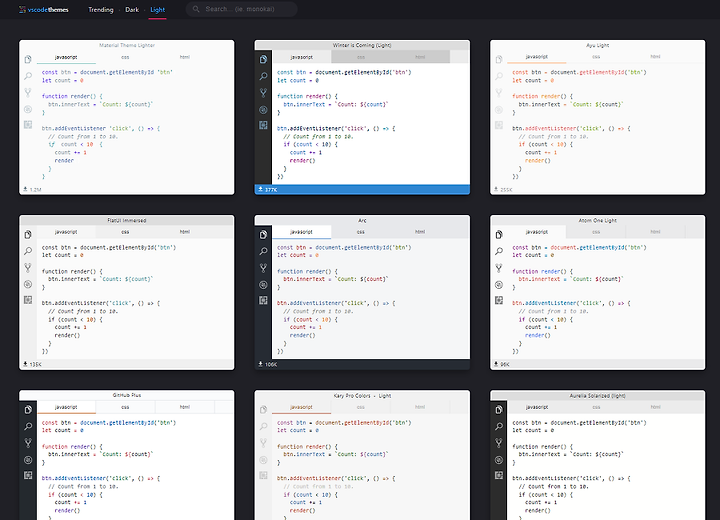Click the 96K download count
This screenshot has width=720, height=520.
tap(502, 364)
